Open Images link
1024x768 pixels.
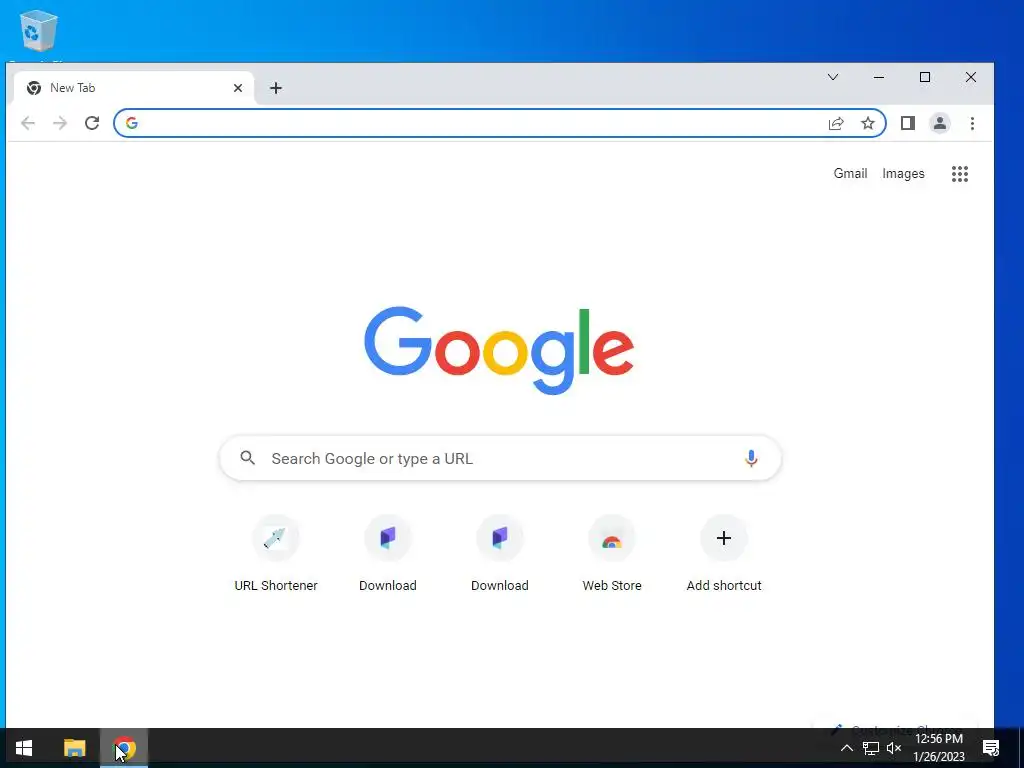click(x=903, y=174)
